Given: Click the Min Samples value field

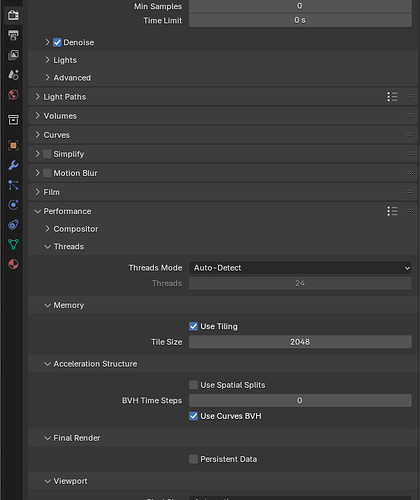Looking at the screenshot, I should coord(300,6).
